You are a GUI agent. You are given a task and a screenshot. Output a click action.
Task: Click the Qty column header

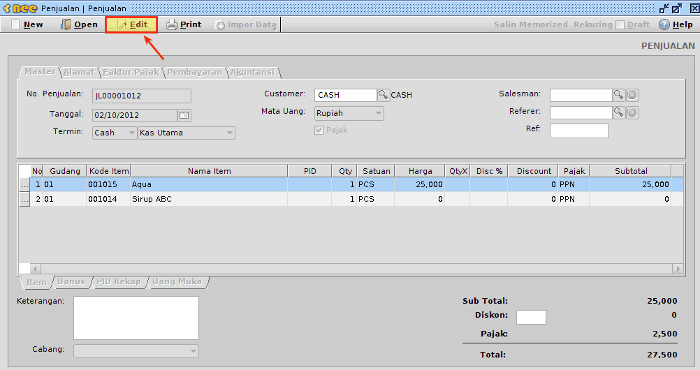click(344, 171)
